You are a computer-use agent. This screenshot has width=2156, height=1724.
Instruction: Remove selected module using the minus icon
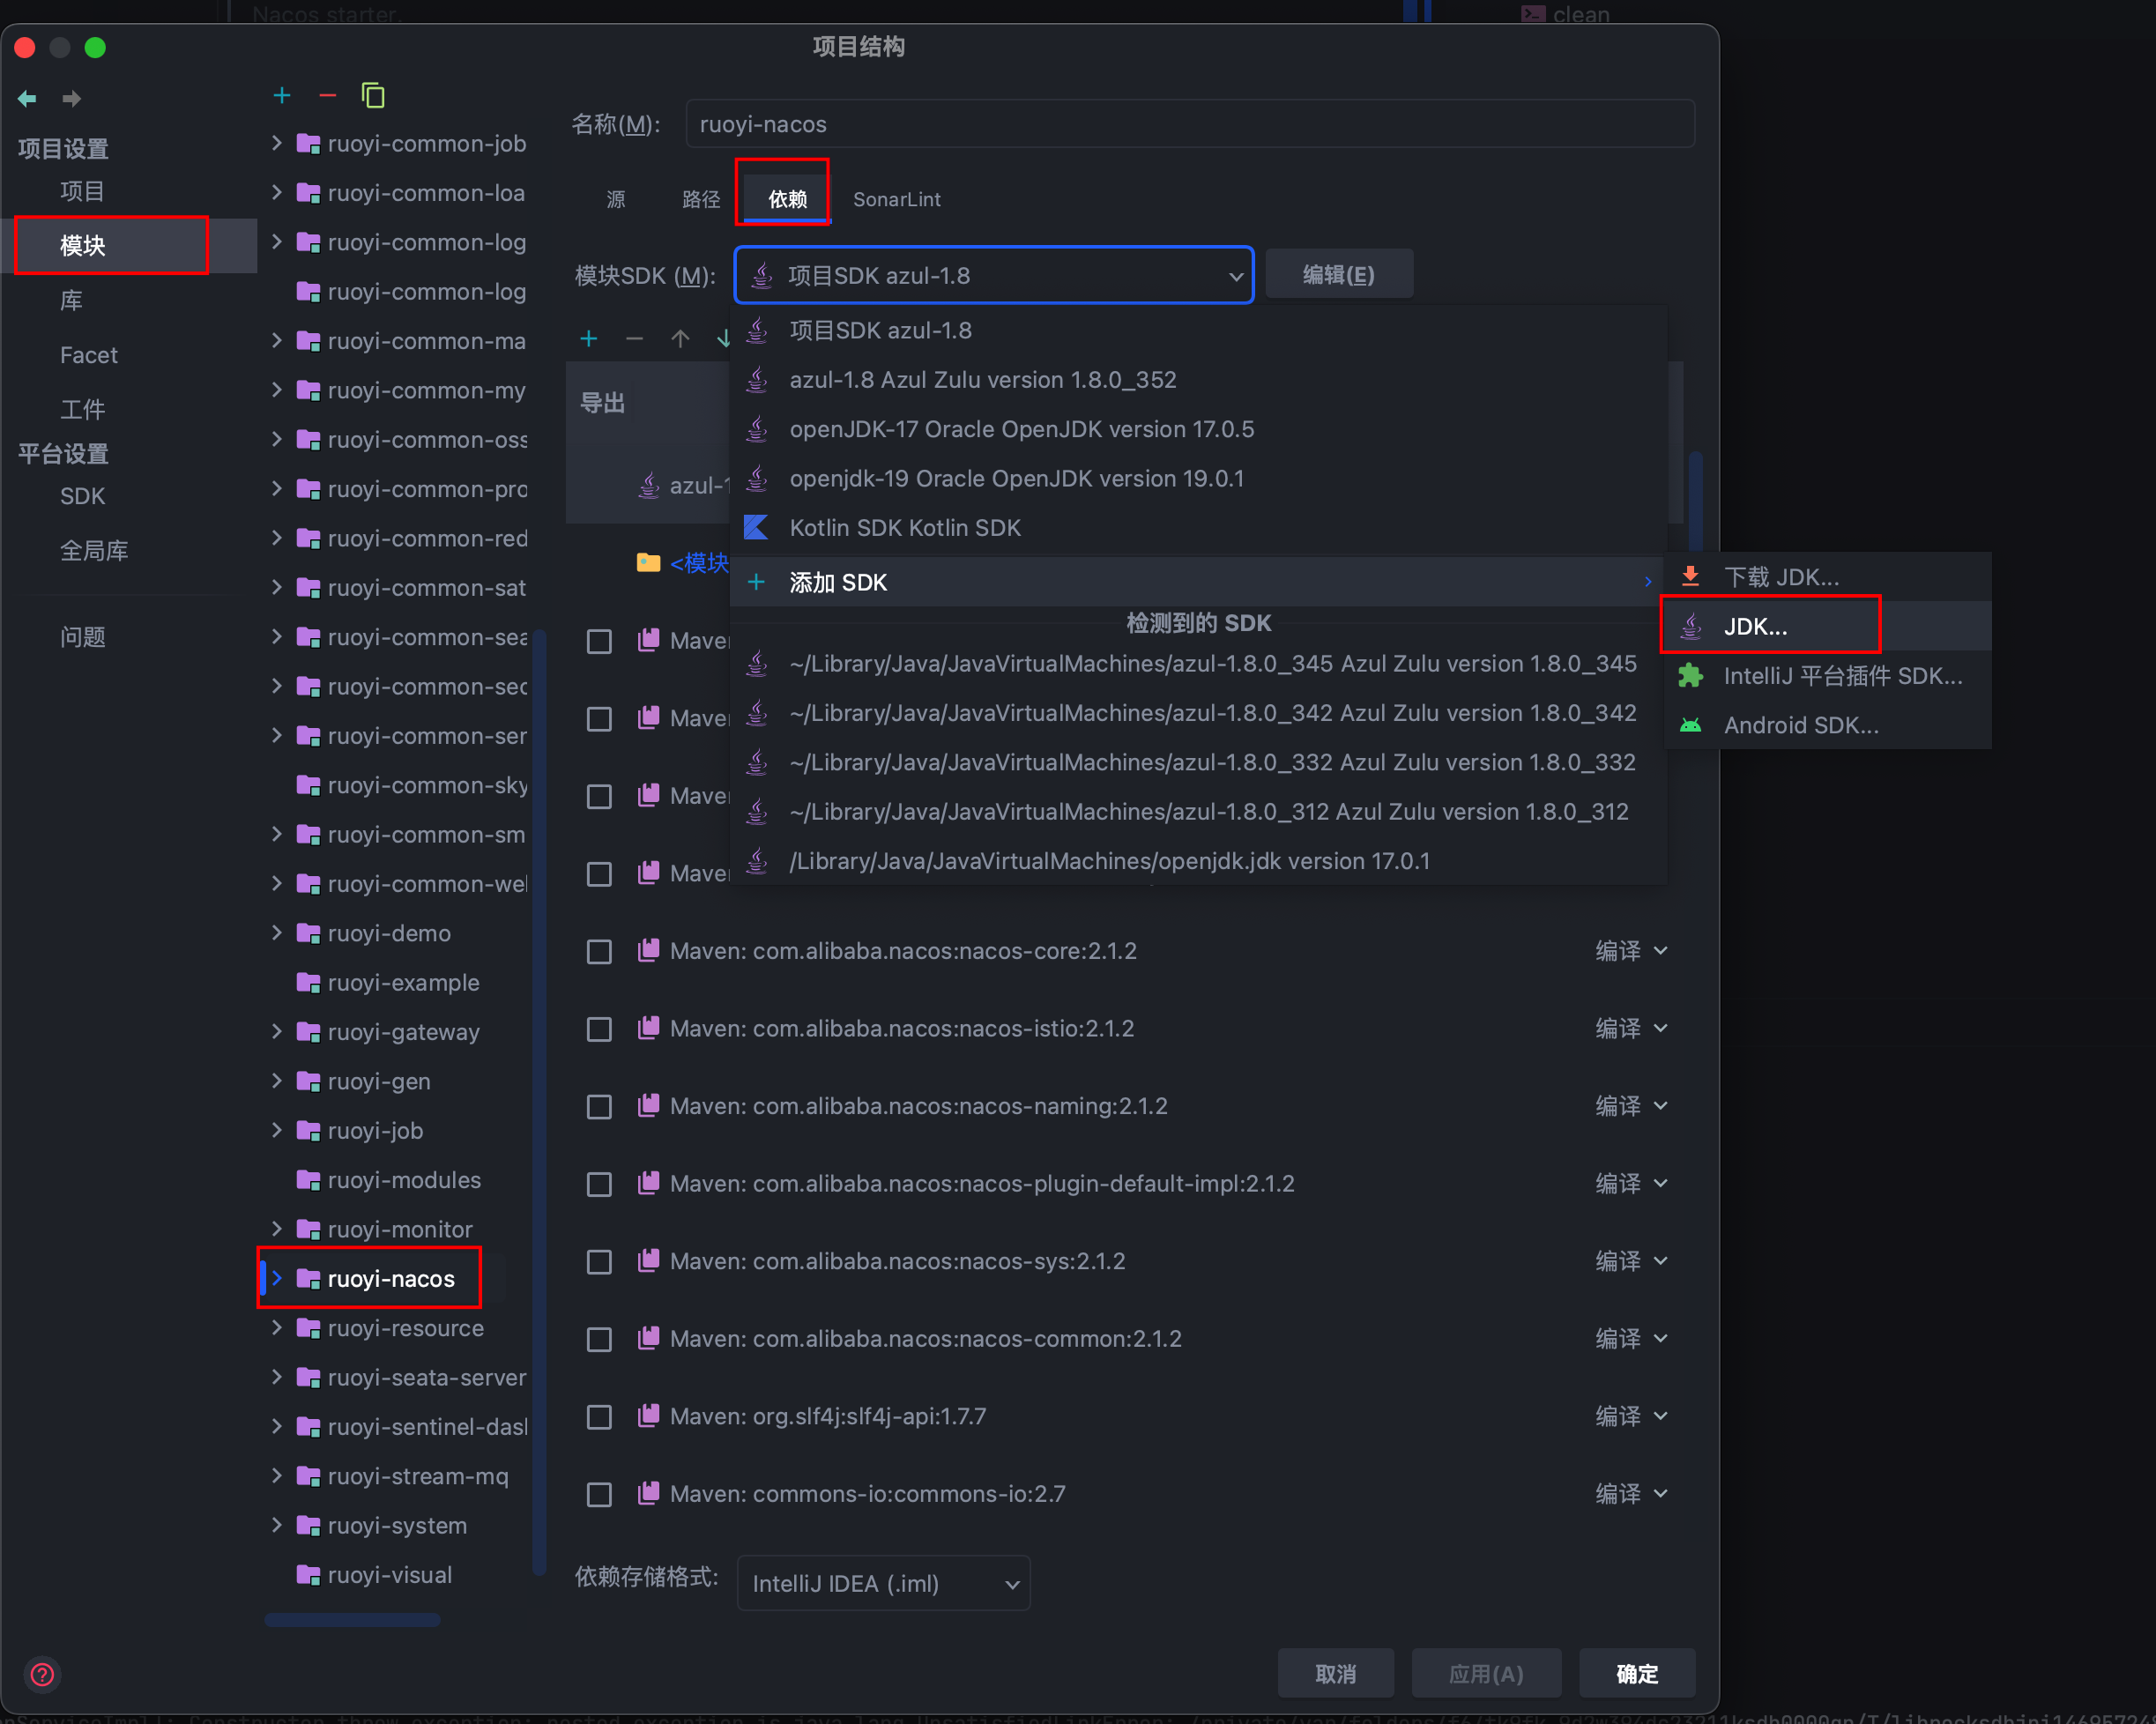tap(328, 95)
